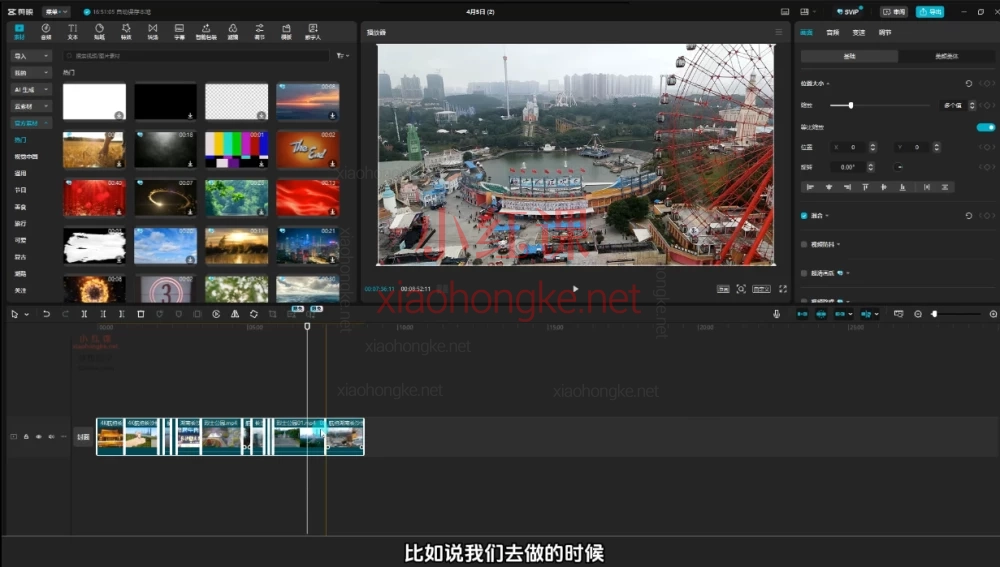Click the Cover (封面) button on track
Screen dimensions: 1000x567
coord(84,437)
